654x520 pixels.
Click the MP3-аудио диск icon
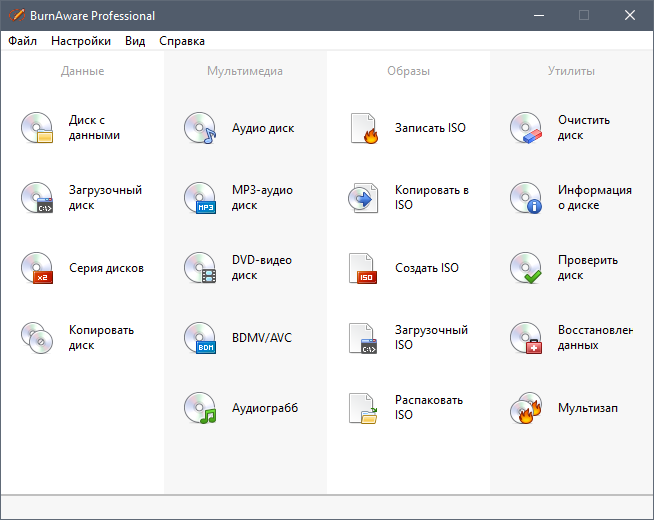click(200, 198)
